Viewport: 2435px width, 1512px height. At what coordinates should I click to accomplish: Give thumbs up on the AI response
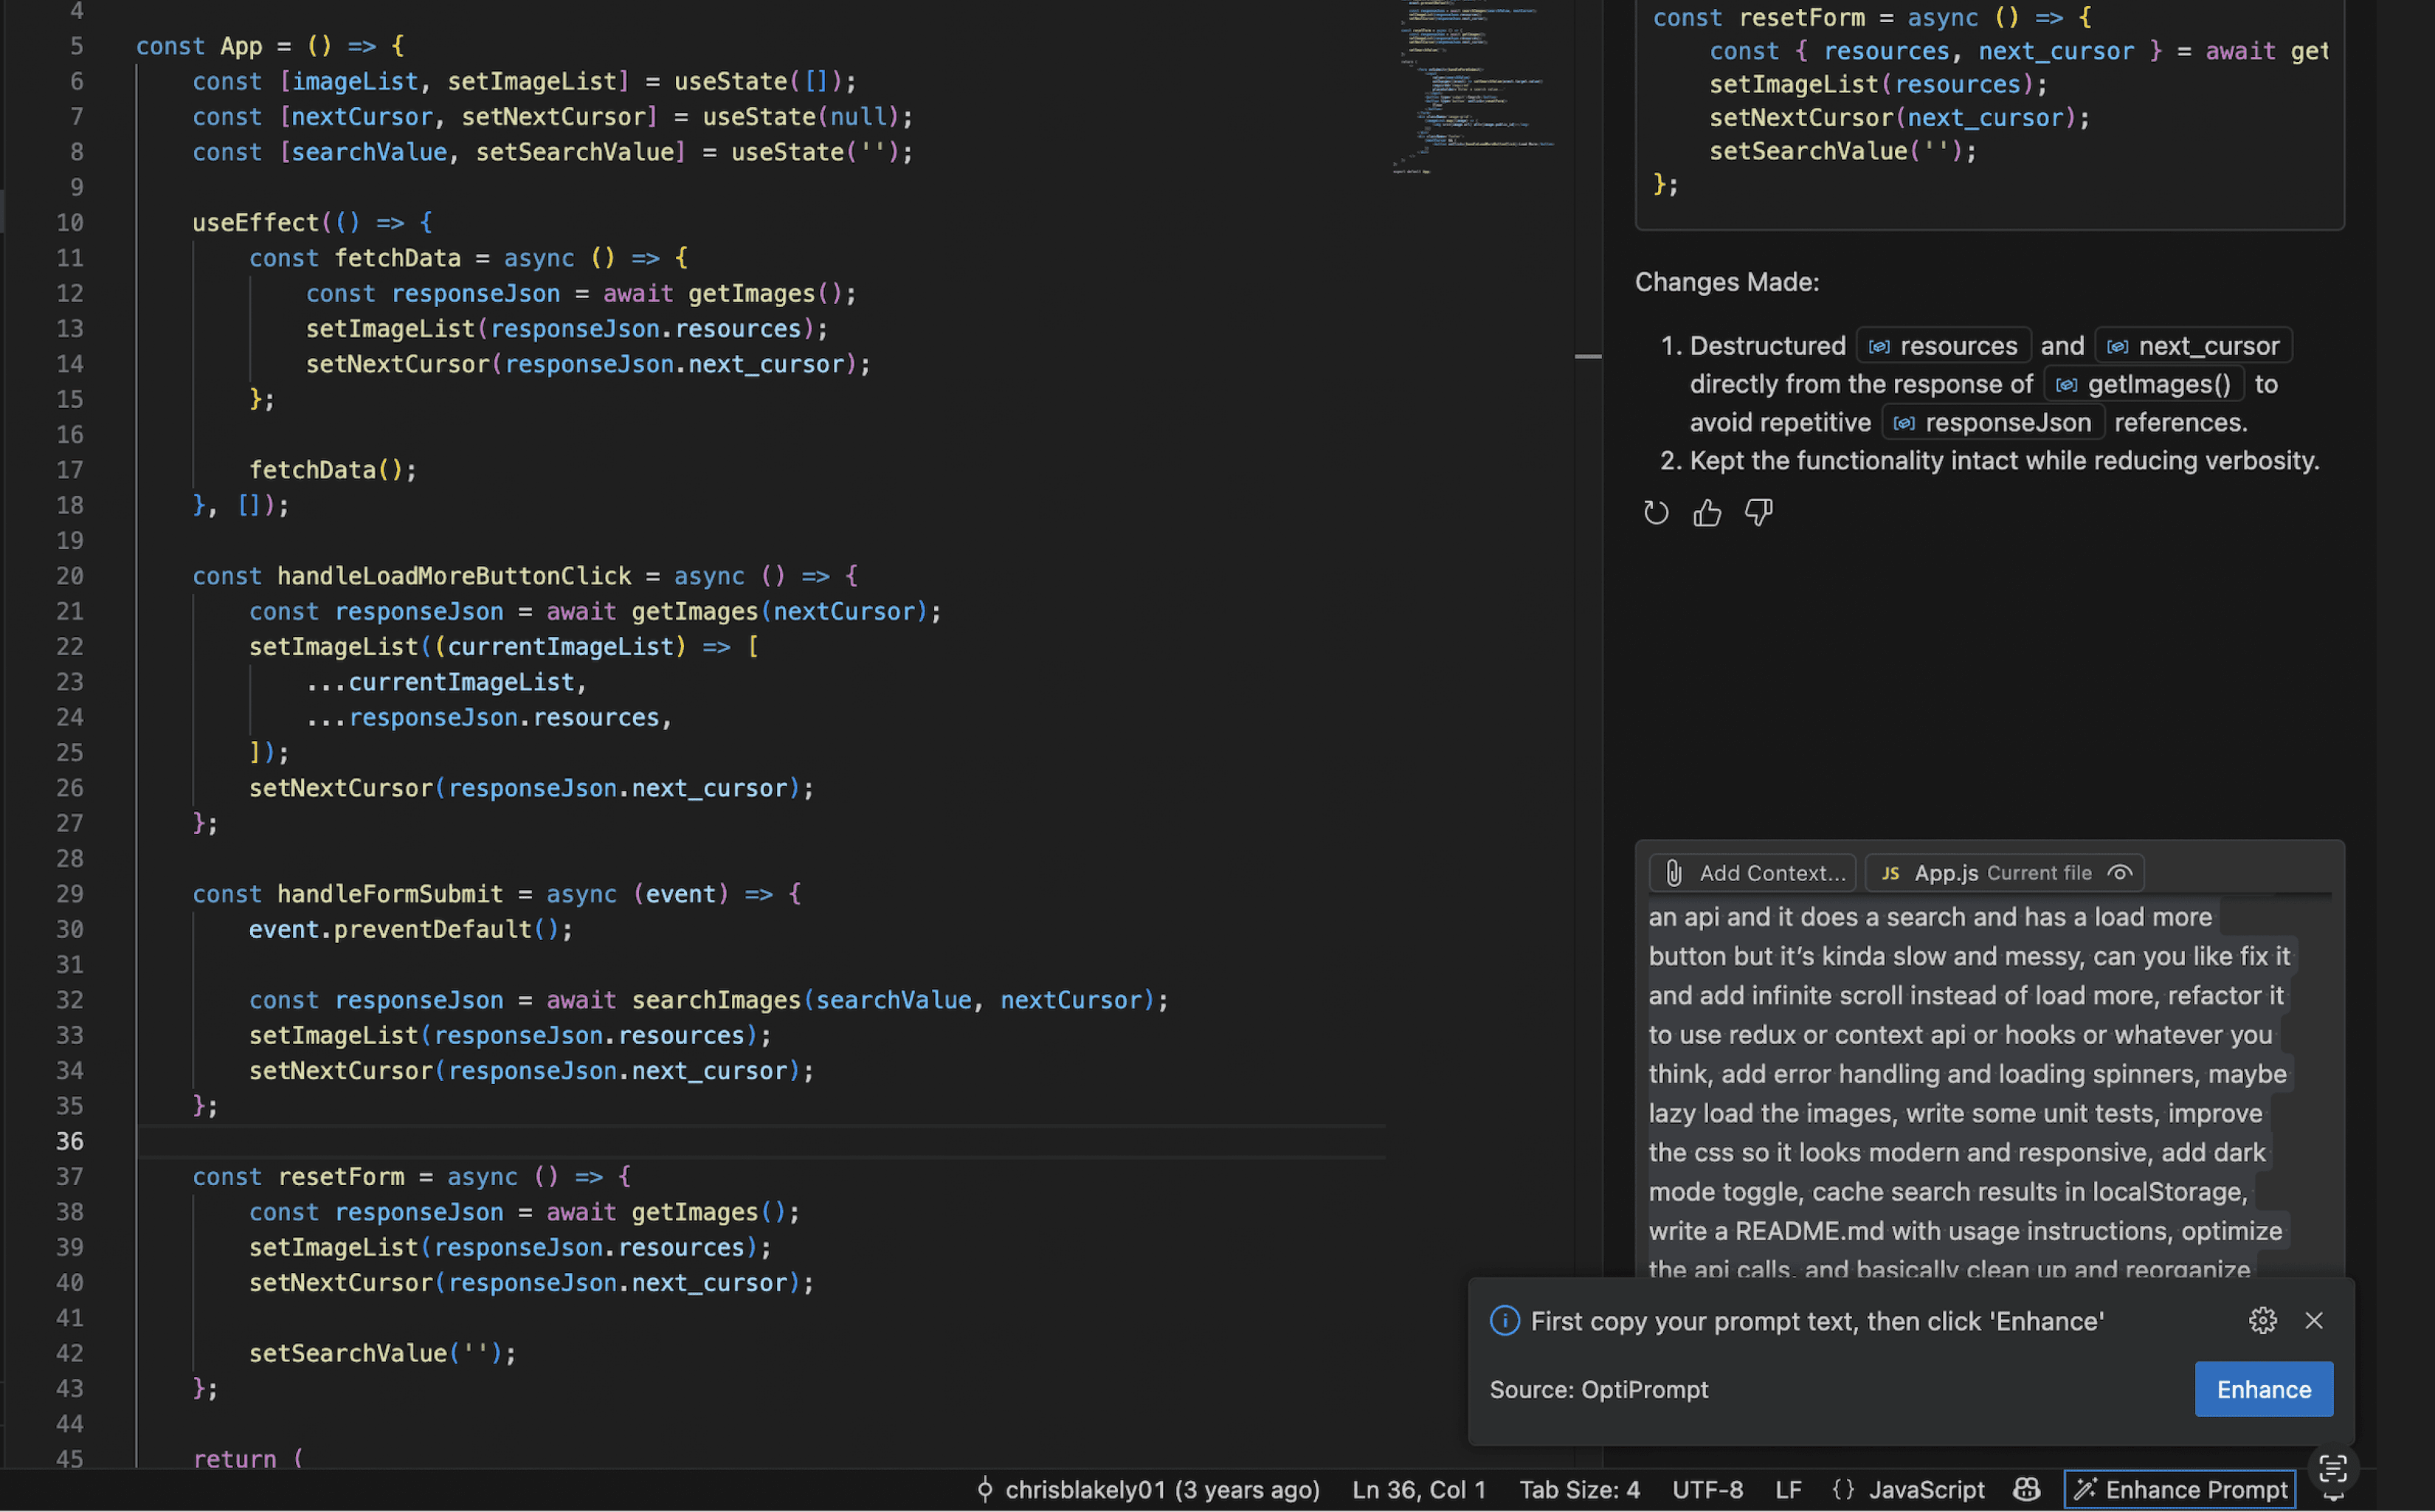(x=1707, y=512)
